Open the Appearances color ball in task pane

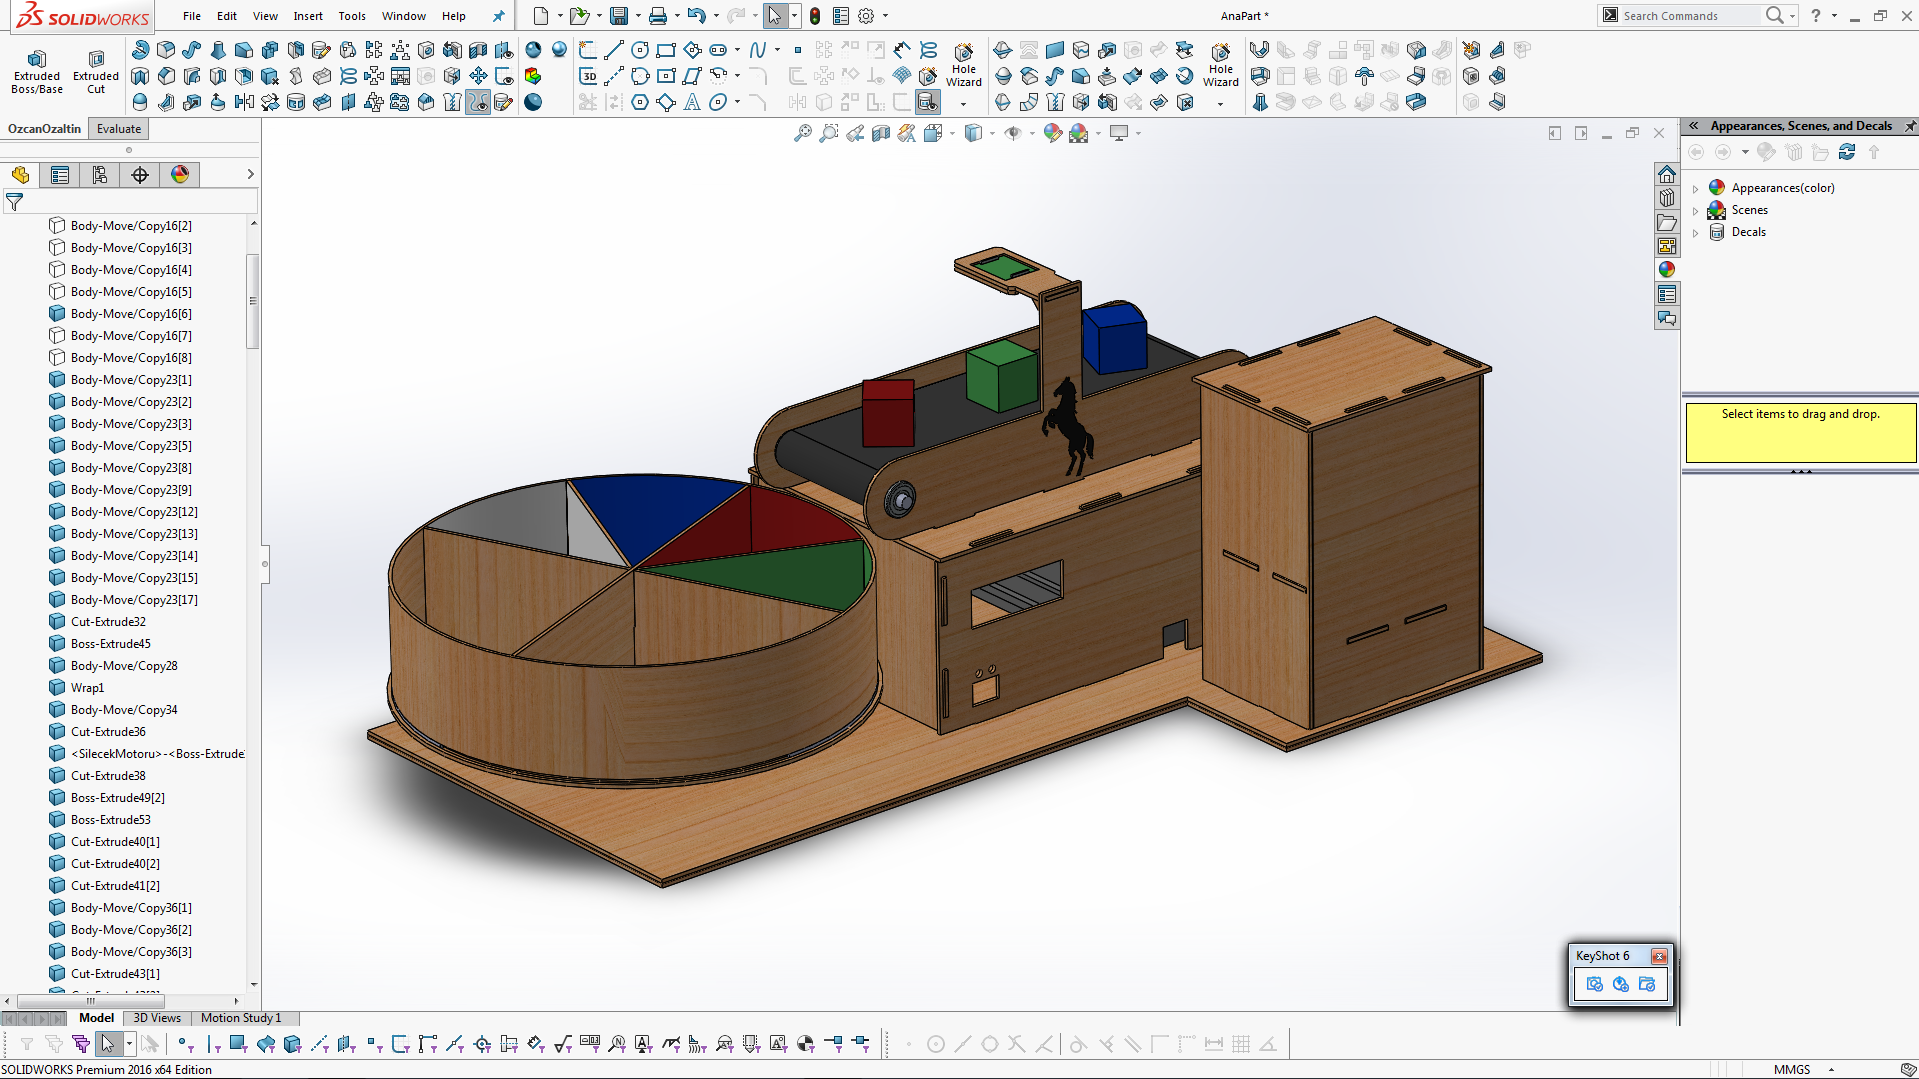tap(1666, 269)
